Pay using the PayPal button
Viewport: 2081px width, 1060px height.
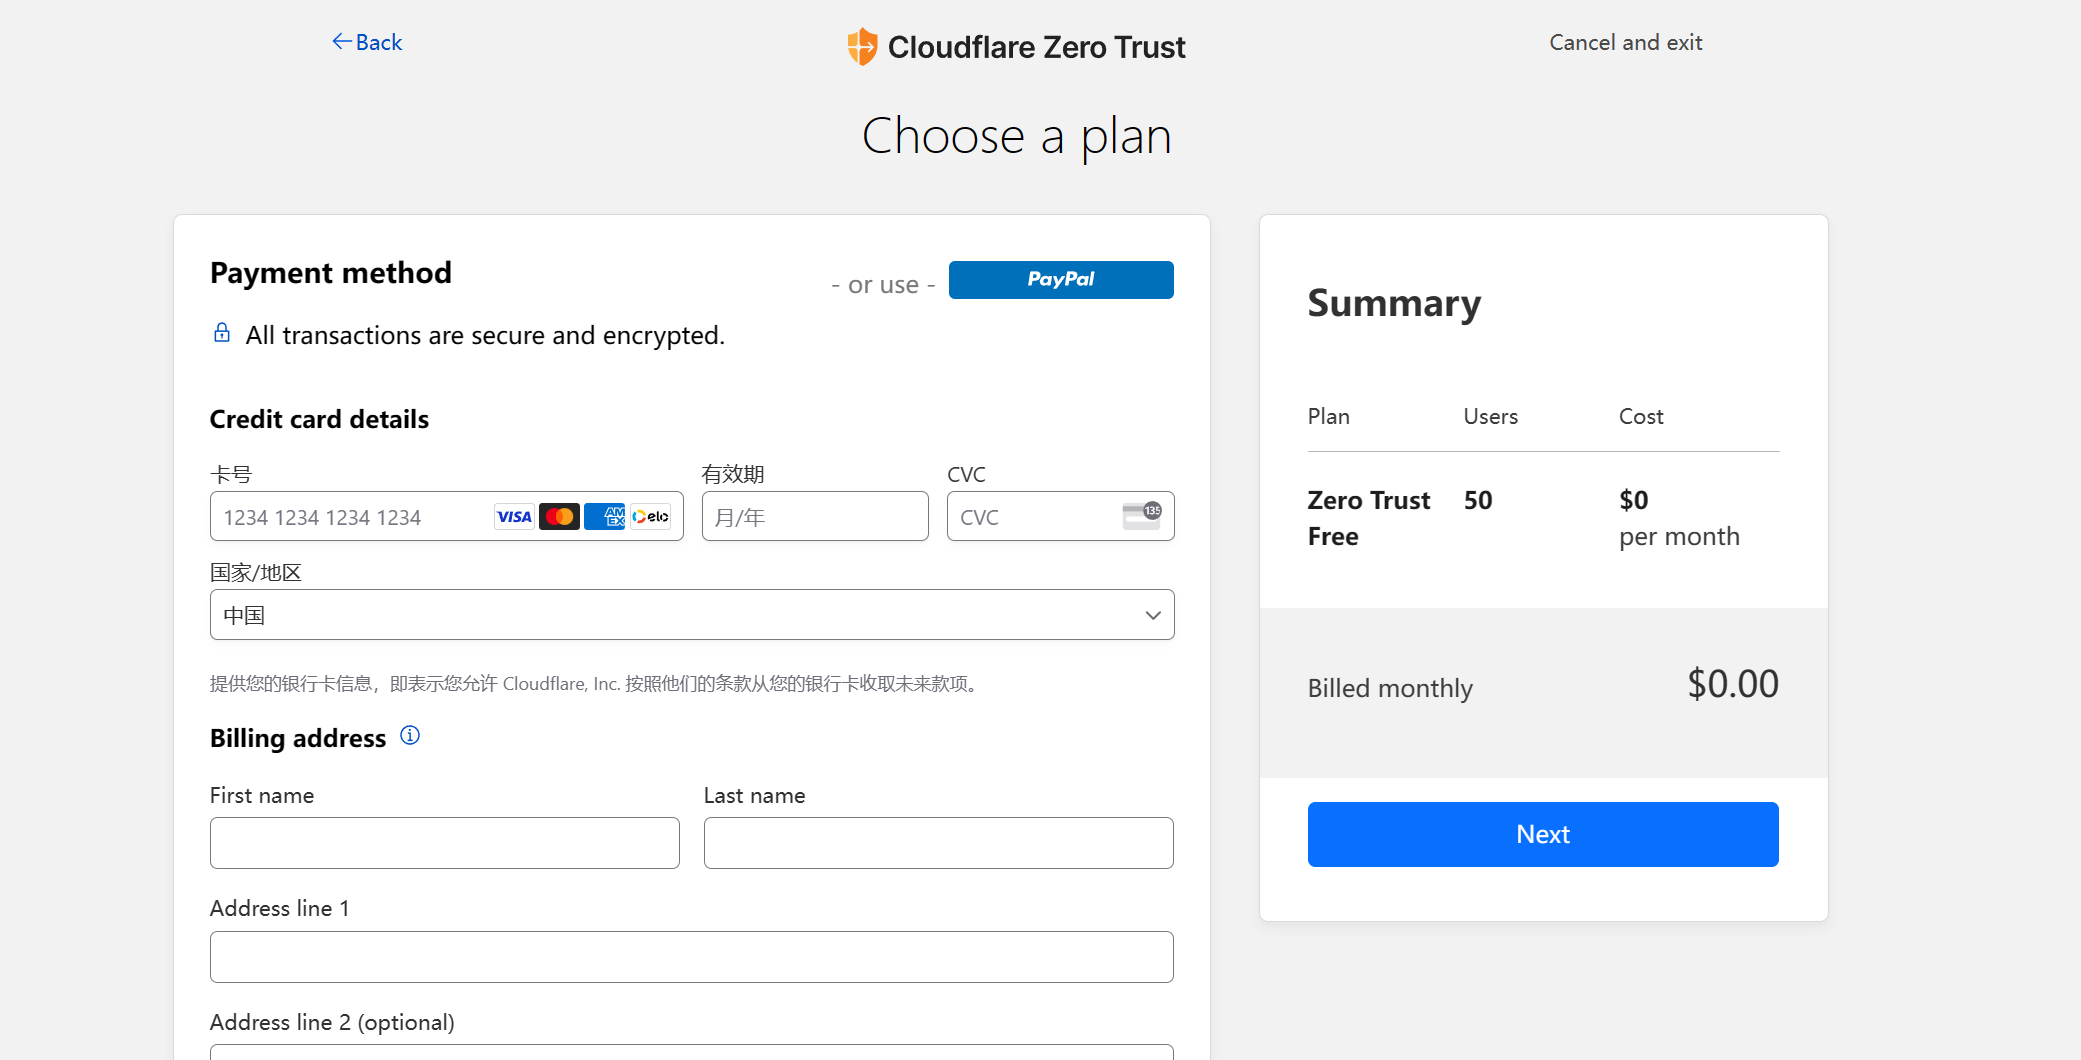[x=1060, y=280]
